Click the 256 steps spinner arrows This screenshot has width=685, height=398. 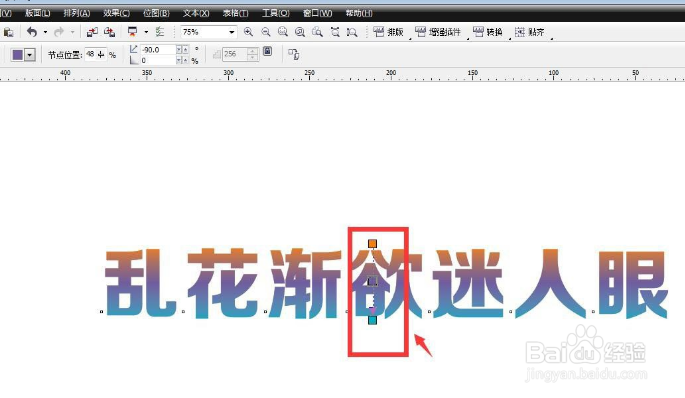click(253, 54)
